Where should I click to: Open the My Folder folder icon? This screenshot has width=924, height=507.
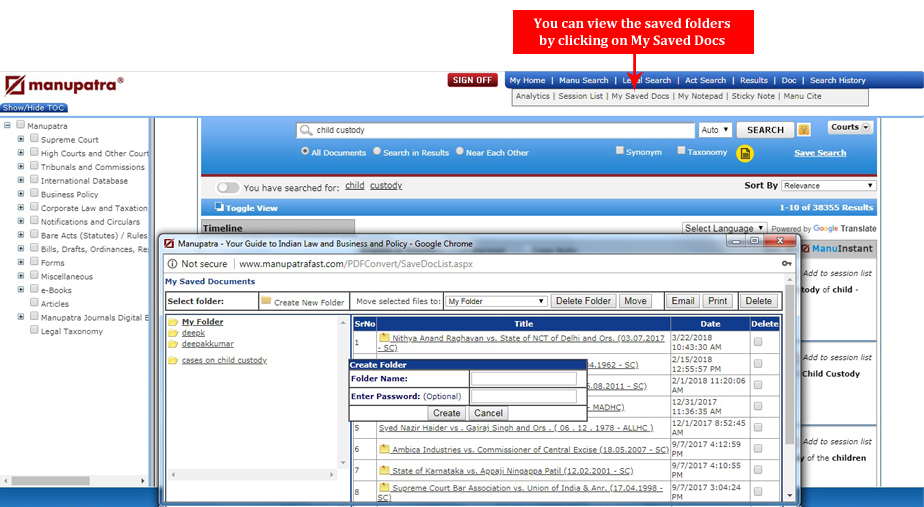[x=173, y=322]
